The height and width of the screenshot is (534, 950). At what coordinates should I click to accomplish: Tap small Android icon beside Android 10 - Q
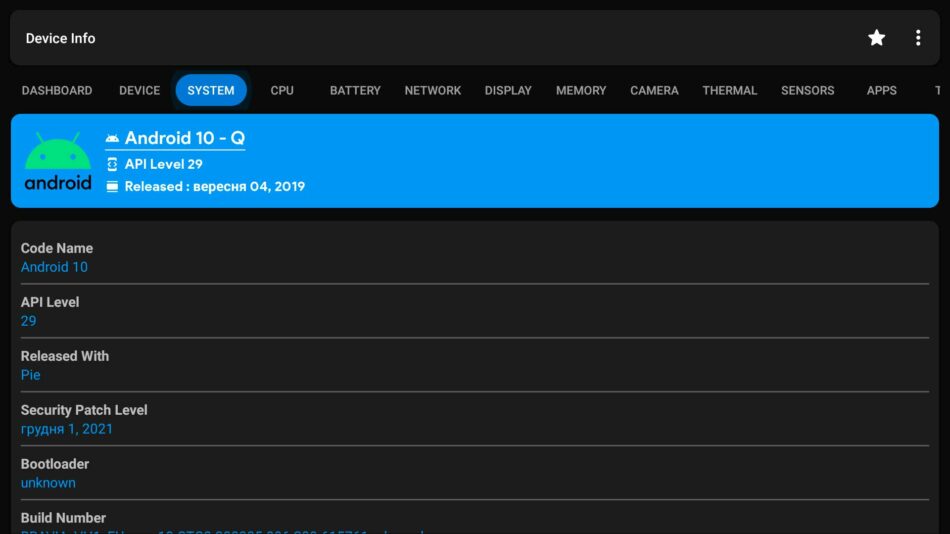tap(112, 138)
